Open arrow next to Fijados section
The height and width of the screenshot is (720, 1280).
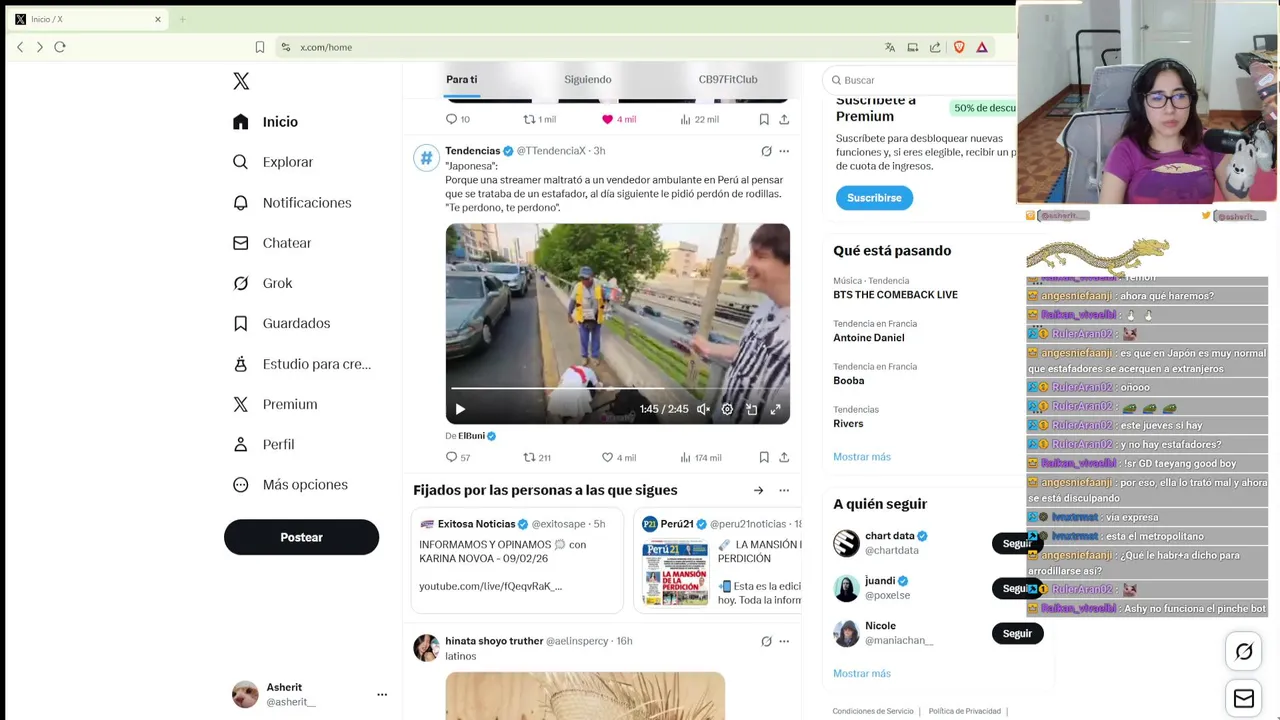point(758,490)
